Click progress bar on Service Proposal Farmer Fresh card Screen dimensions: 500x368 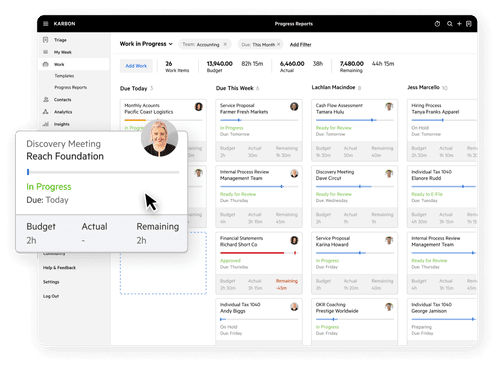259,120
